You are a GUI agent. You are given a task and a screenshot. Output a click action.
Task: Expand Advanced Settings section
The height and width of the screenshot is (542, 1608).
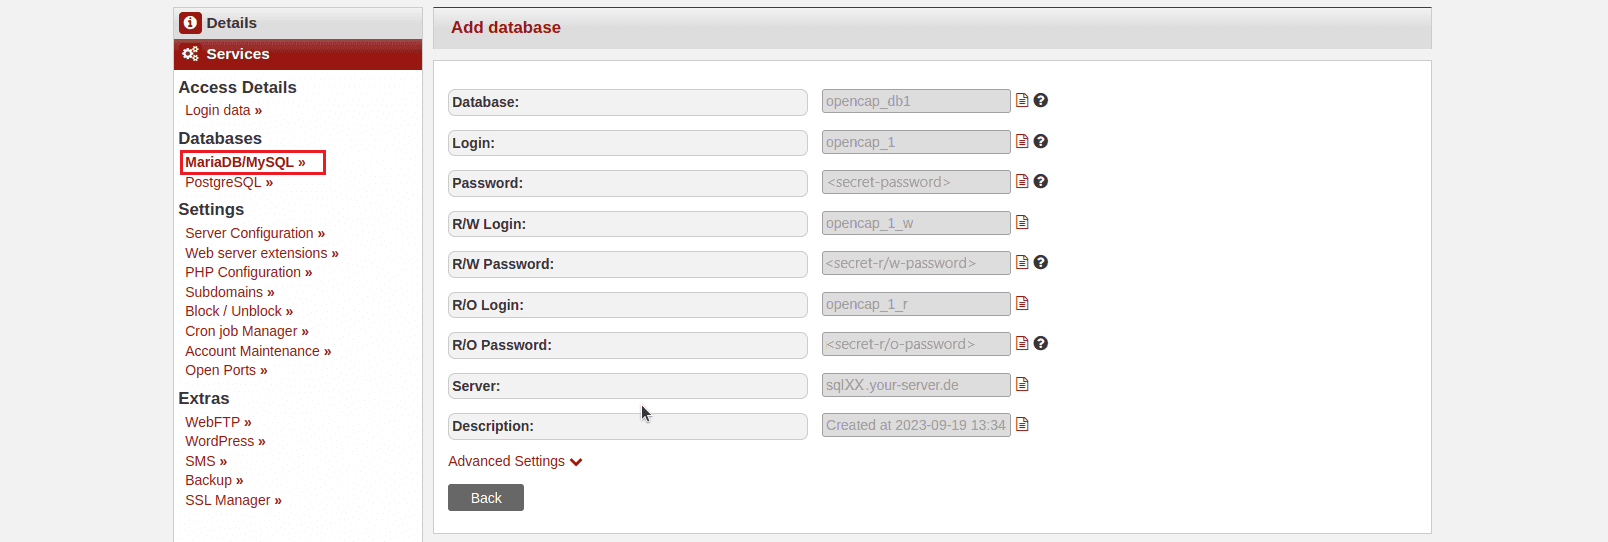tap(515, 461)
